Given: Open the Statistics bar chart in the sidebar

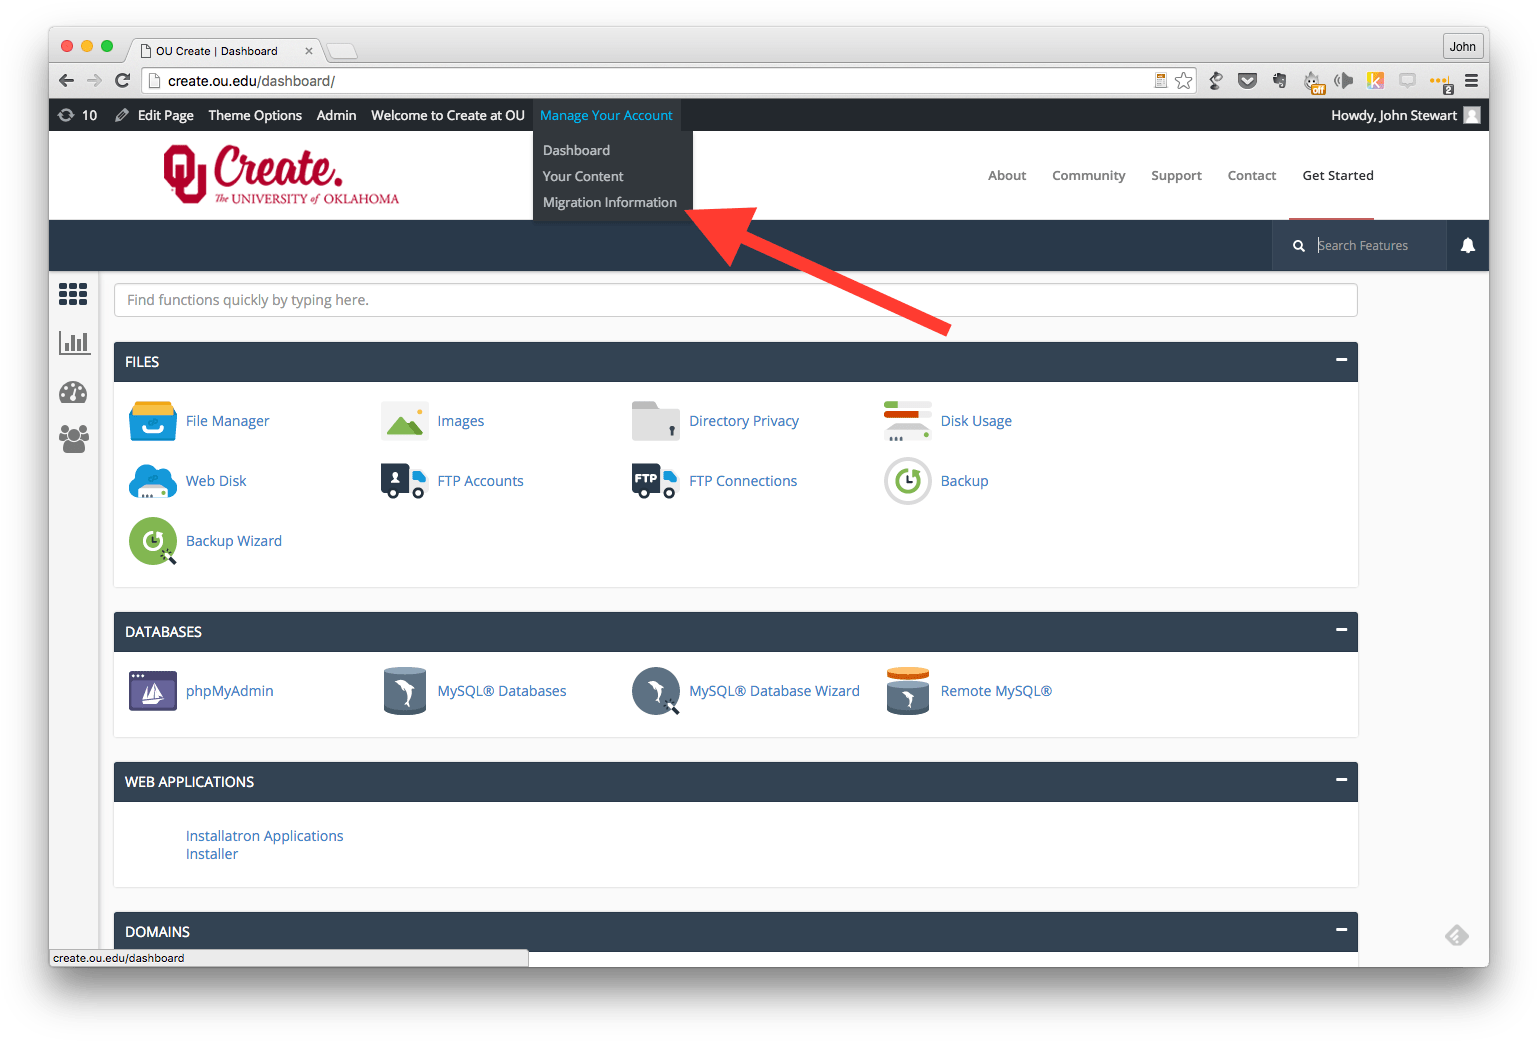Looking at the screenshot, I should (x=73, y=342).
